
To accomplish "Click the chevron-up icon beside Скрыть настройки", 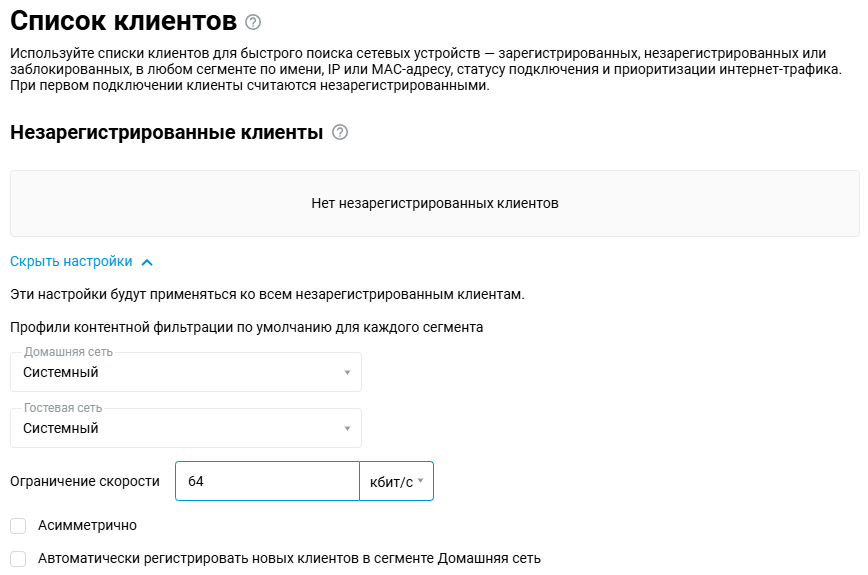I will click(x=147, y=262).
